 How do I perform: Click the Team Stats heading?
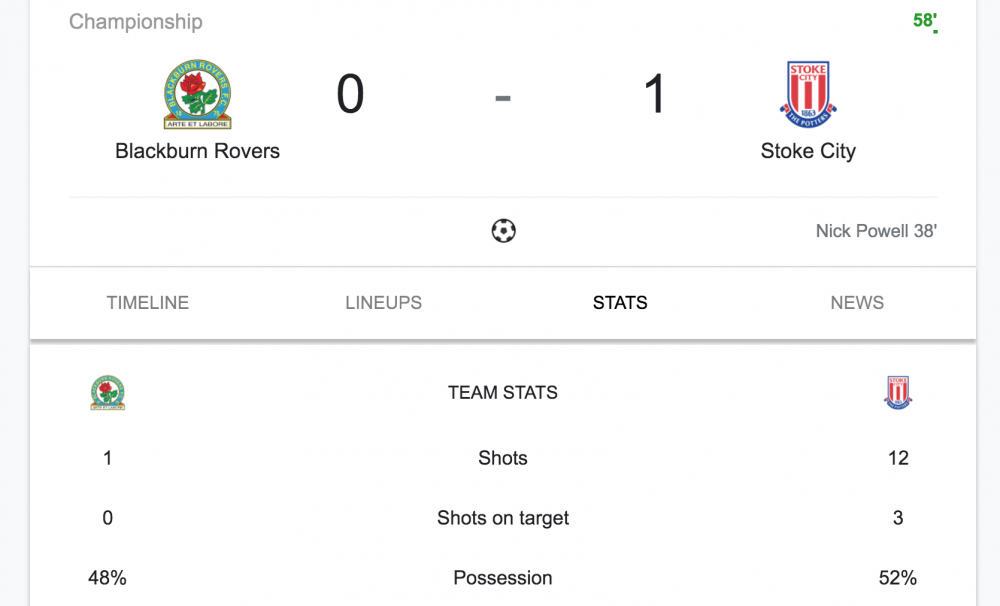click(503, 393)
